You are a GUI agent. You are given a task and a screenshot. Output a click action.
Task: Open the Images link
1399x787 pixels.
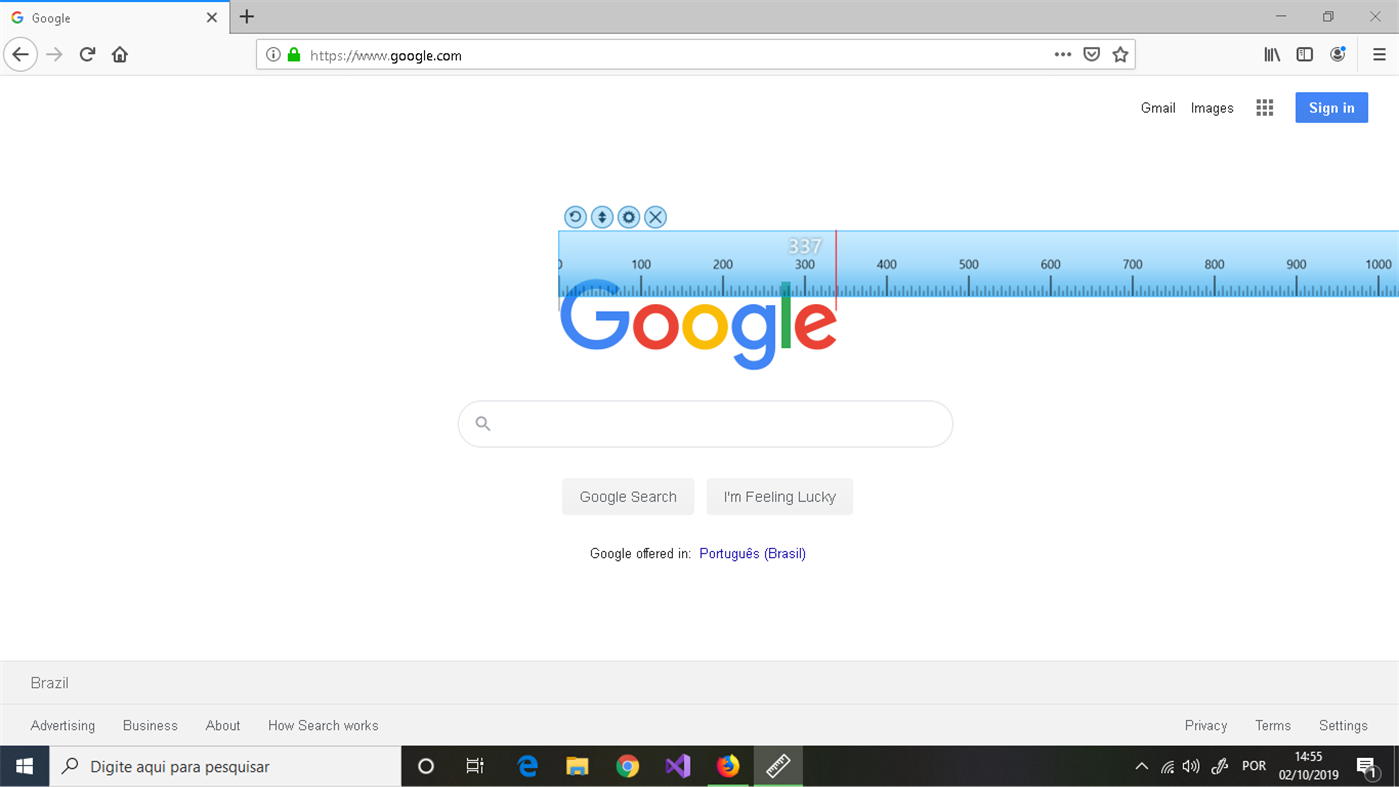coord(1212,108)
